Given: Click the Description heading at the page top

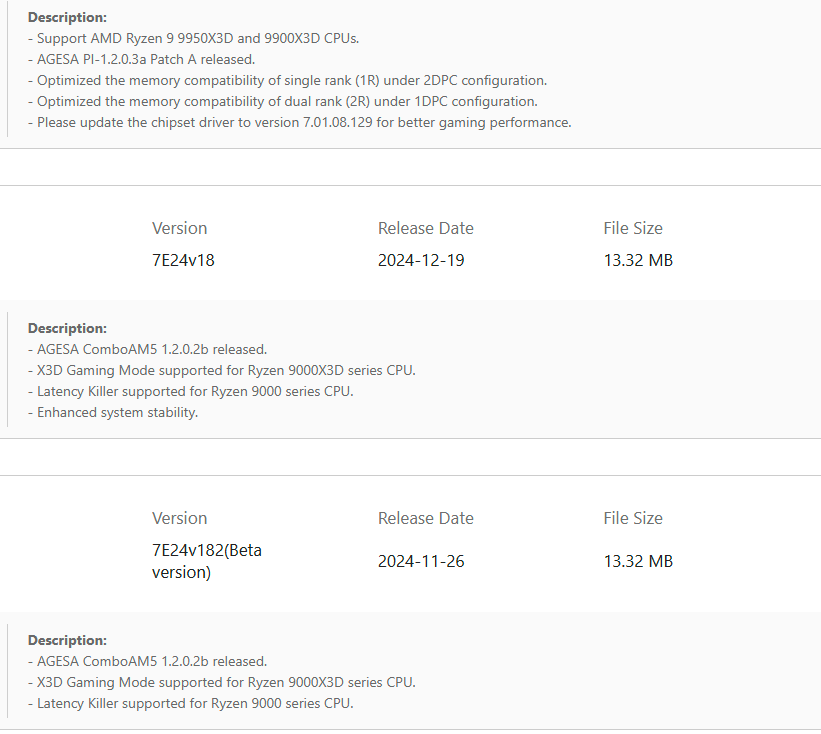Looking at the screenshot, I should pyautogui.click(x=67, y=17).
